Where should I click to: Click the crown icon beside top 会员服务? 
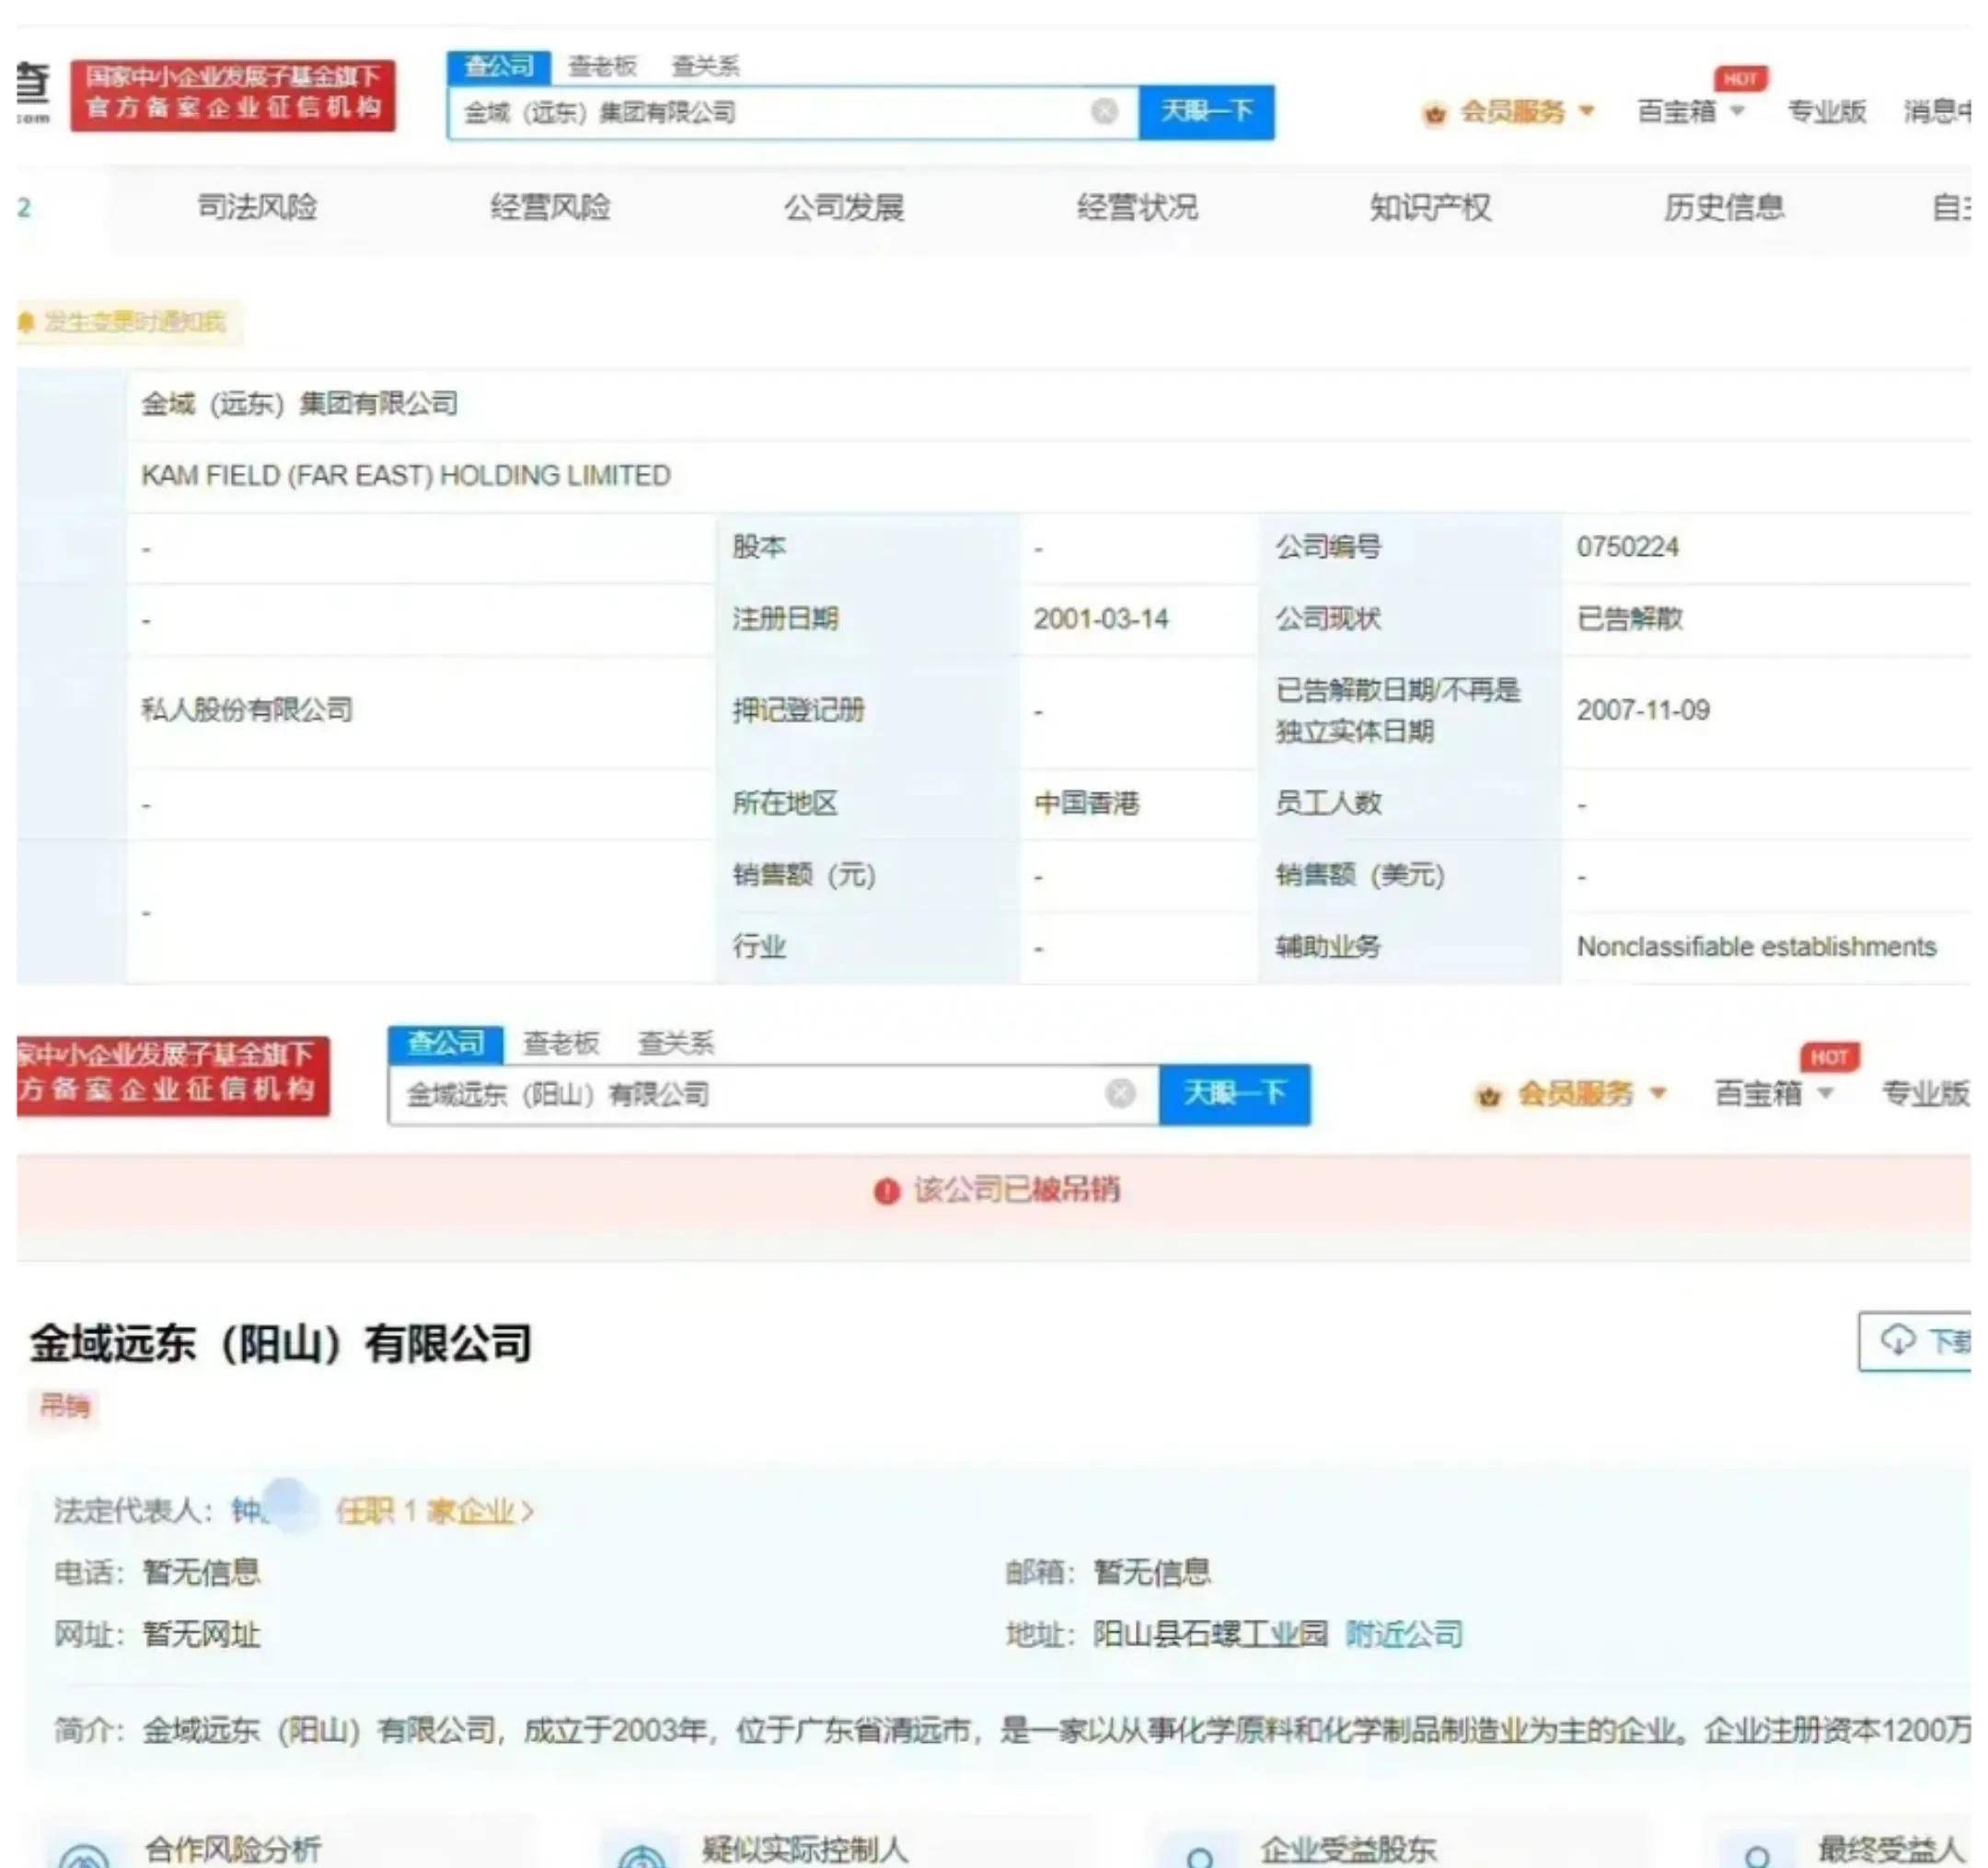point(1434,113)
